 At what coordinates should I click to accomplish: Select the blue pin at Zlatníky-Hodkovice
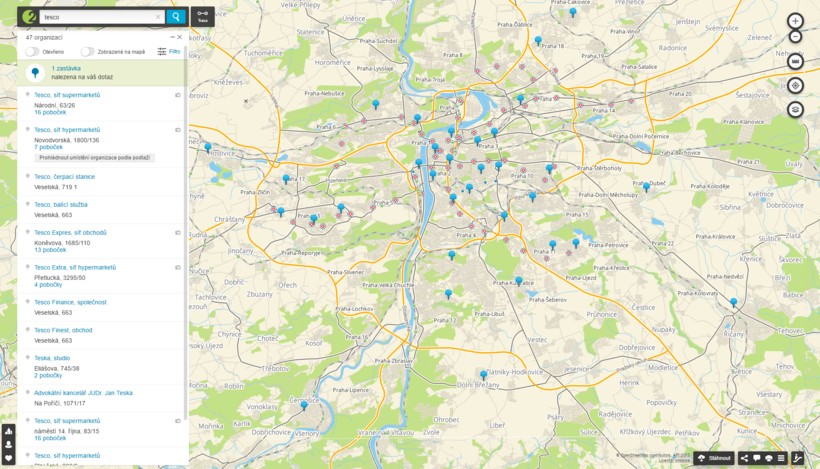[484, 375]
